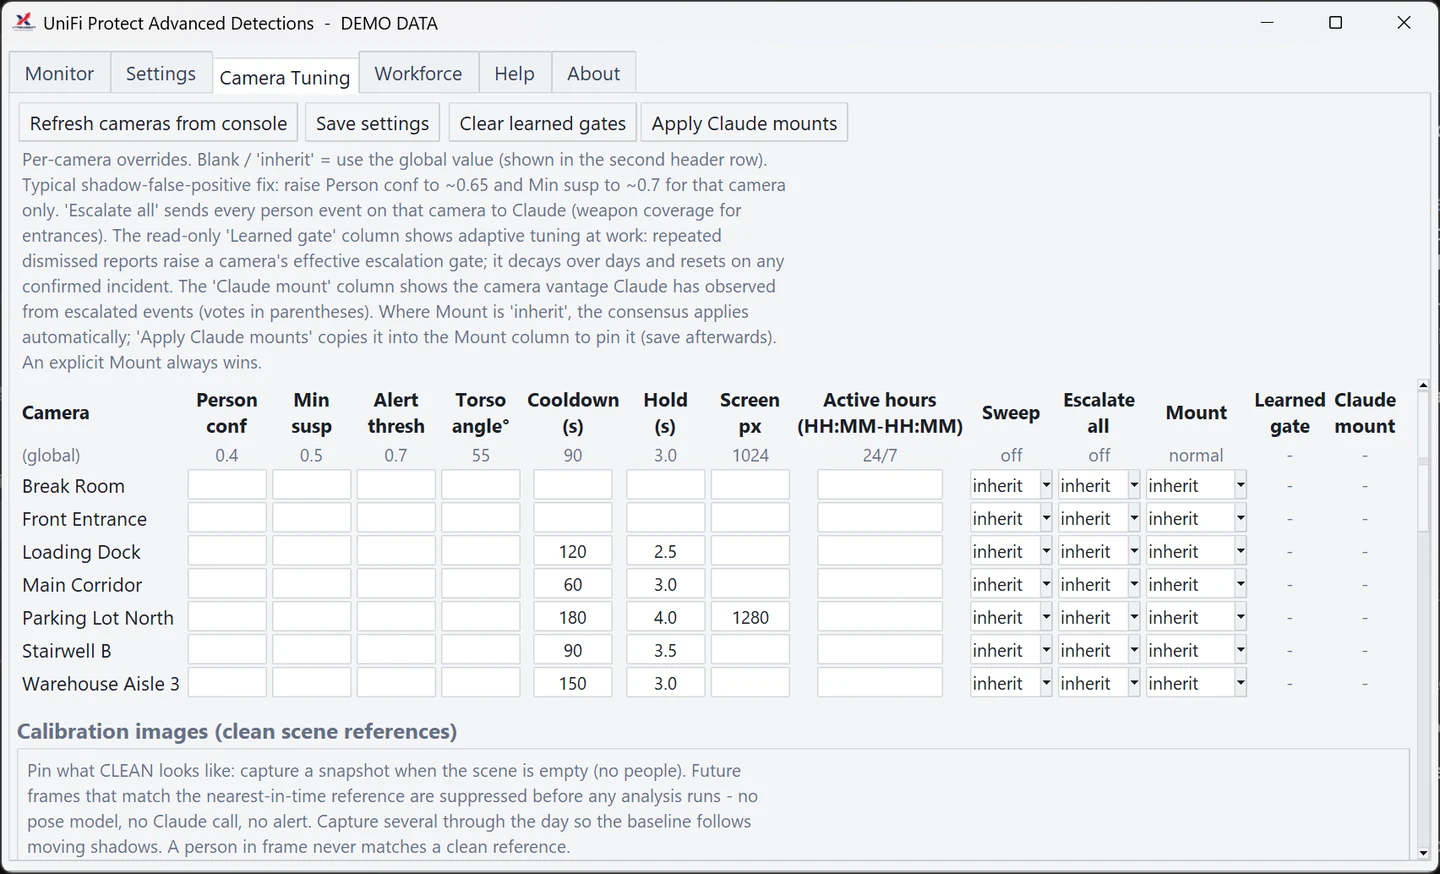Viewport: 1440px width, 874px height.
Task: Click Min susp field for Front Entrance
Action: (x=312, y=519)
